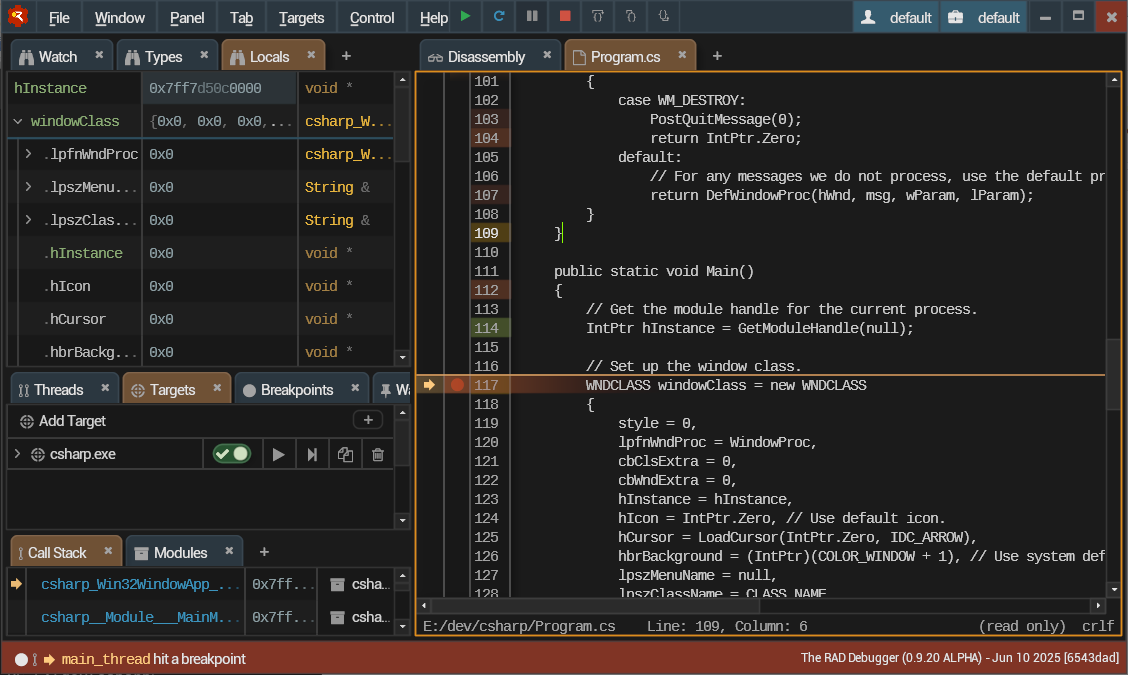Switch to the Disassembly tab
Image resolution: width=1128 pixels, height=675 pixels.
pos(486,57)
